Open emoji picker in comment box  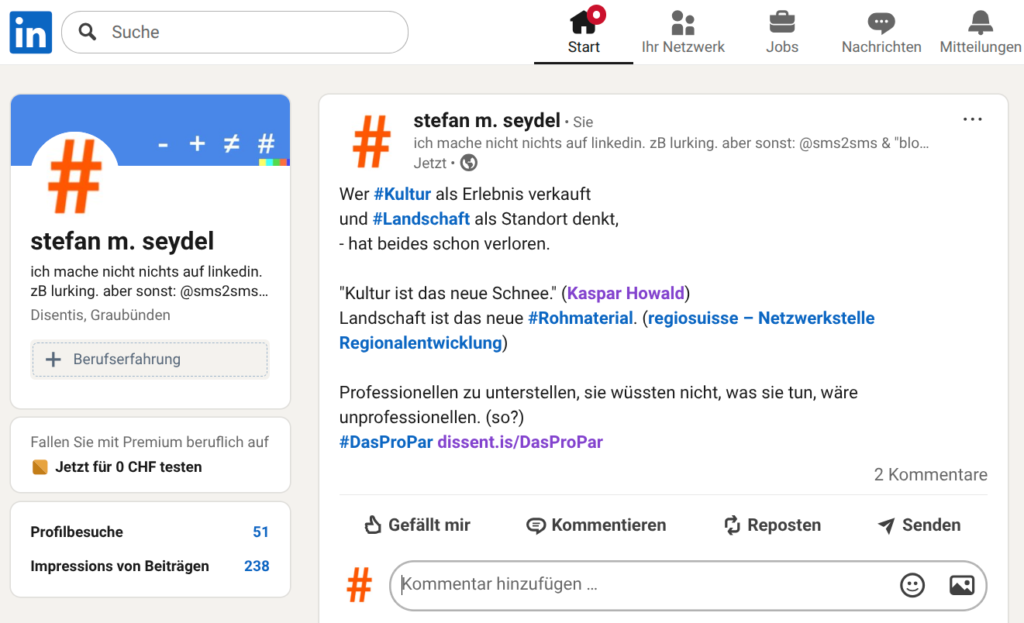912,585
